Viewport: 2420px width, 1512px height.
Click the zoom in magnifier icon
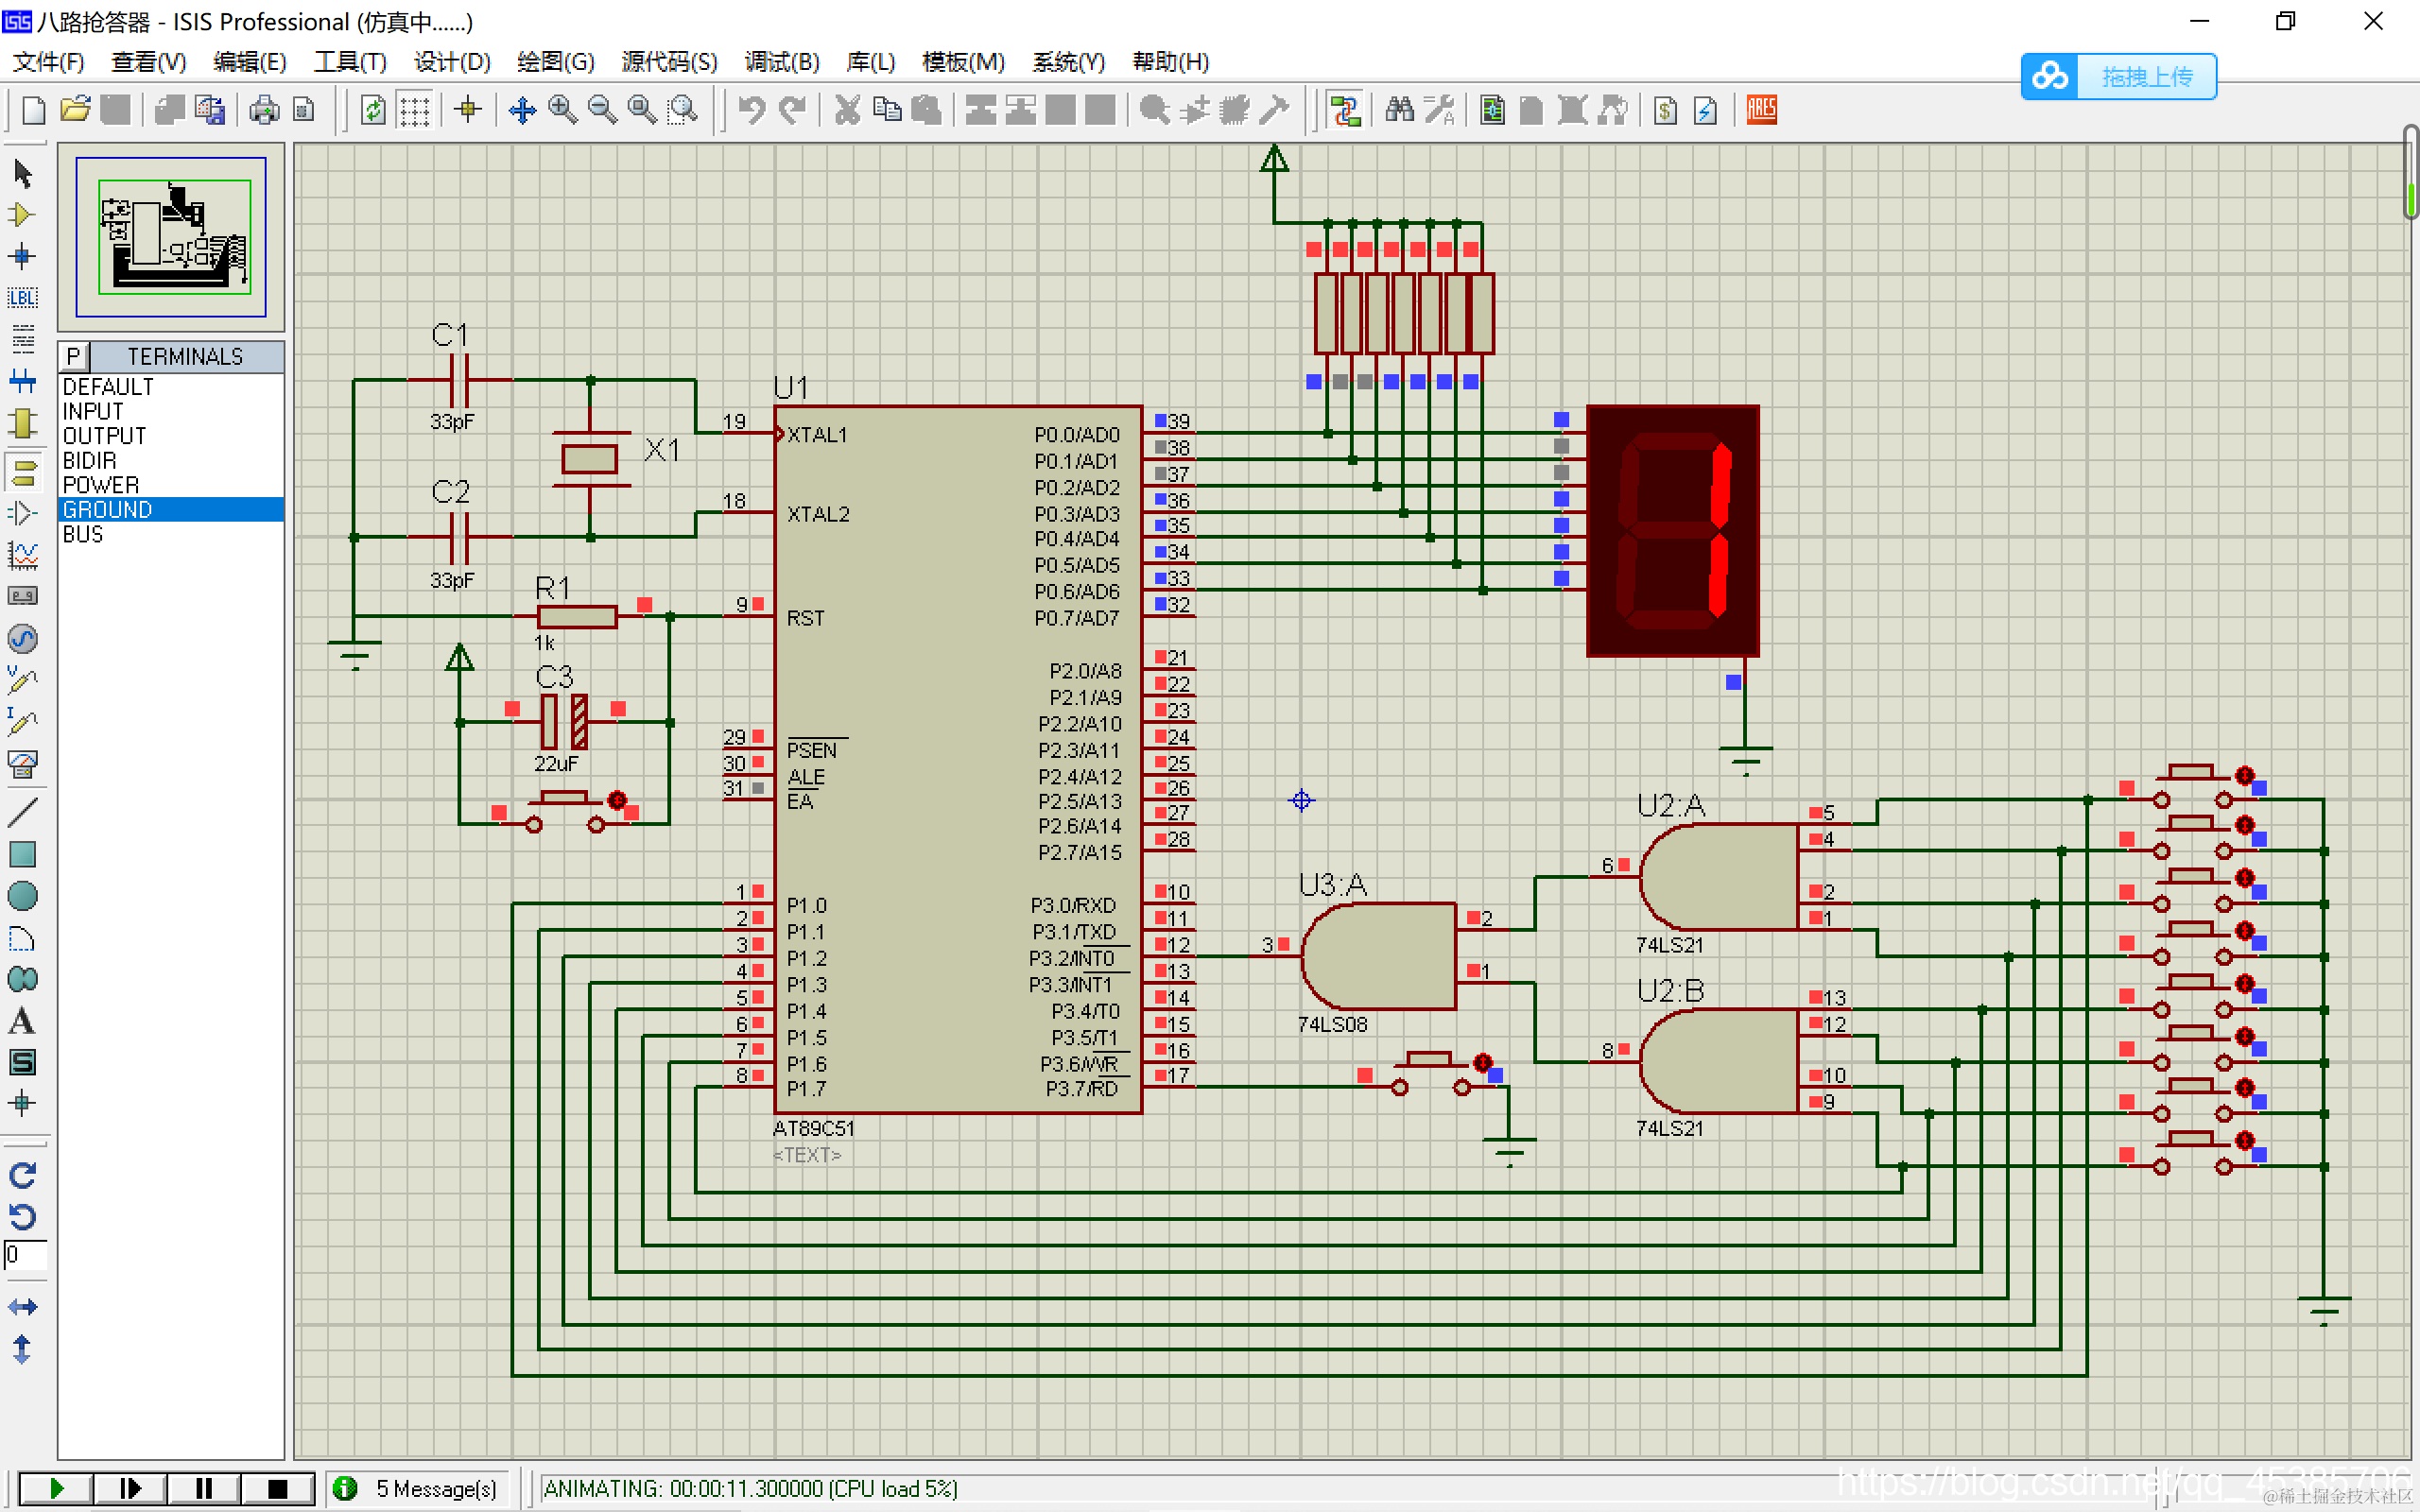pyautogui.click(x=562, y=110)
